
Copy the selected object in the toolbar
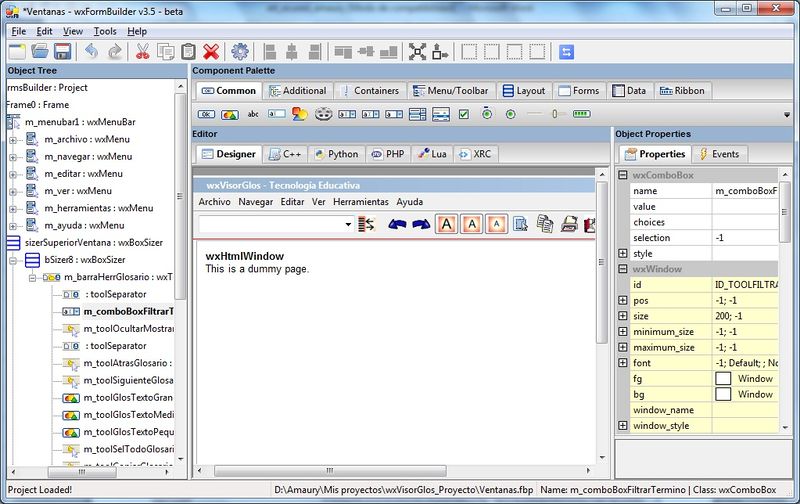166,52
